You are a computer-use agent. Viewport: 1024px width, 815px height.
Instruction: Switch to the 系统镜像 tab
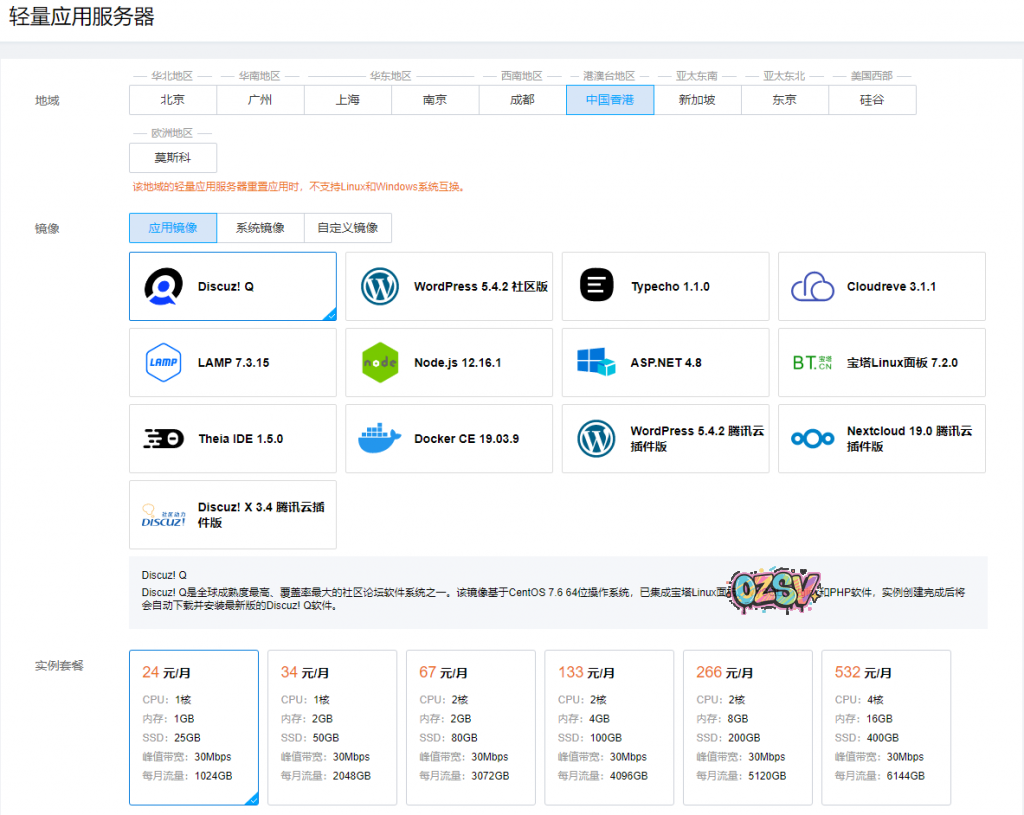click(x=260, y=228)
